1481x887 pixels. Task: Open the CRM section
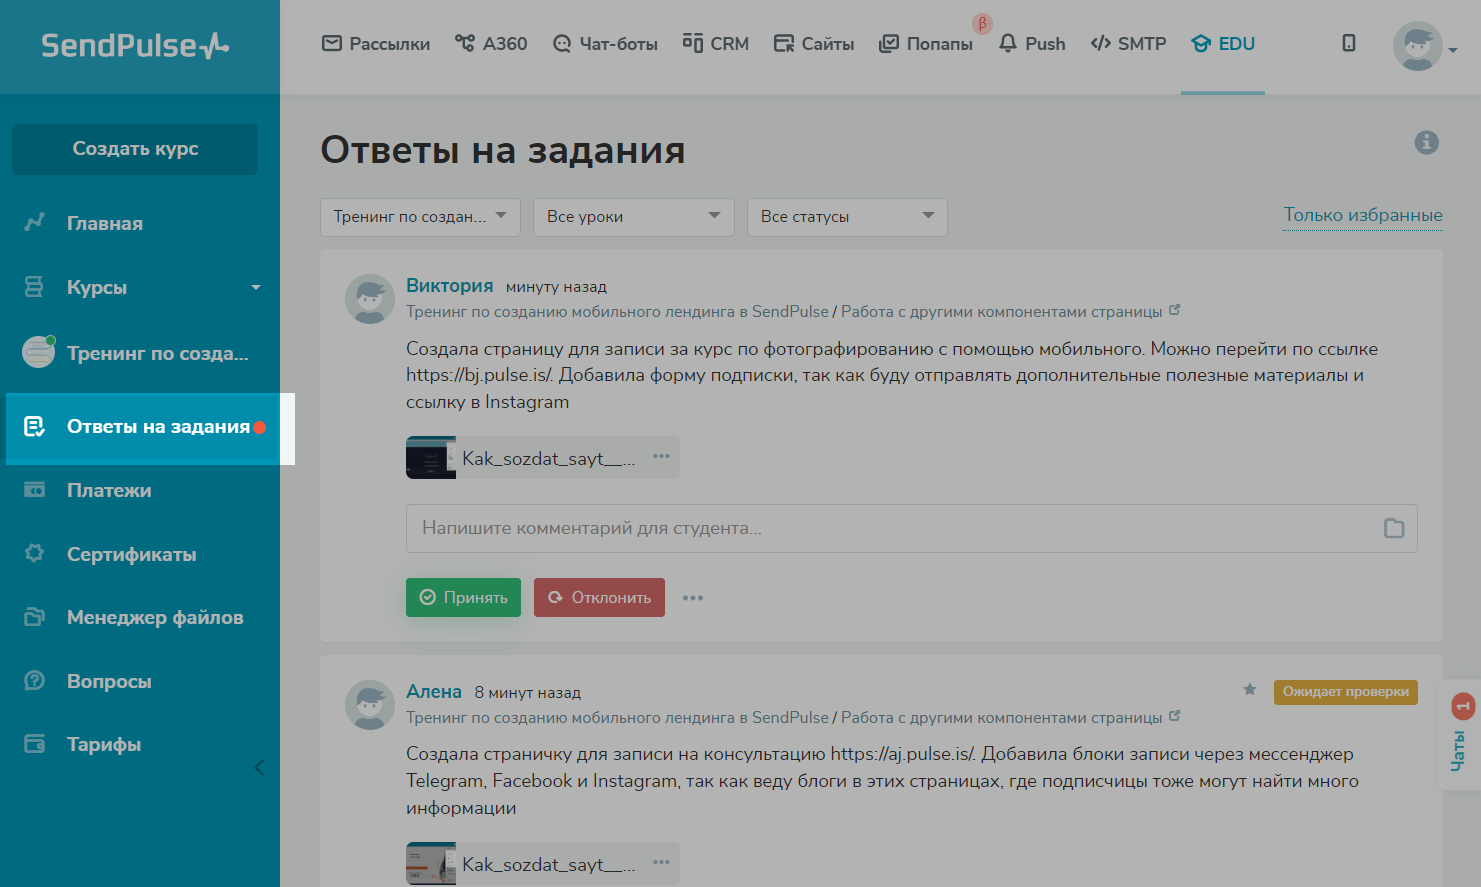point(716,44)
